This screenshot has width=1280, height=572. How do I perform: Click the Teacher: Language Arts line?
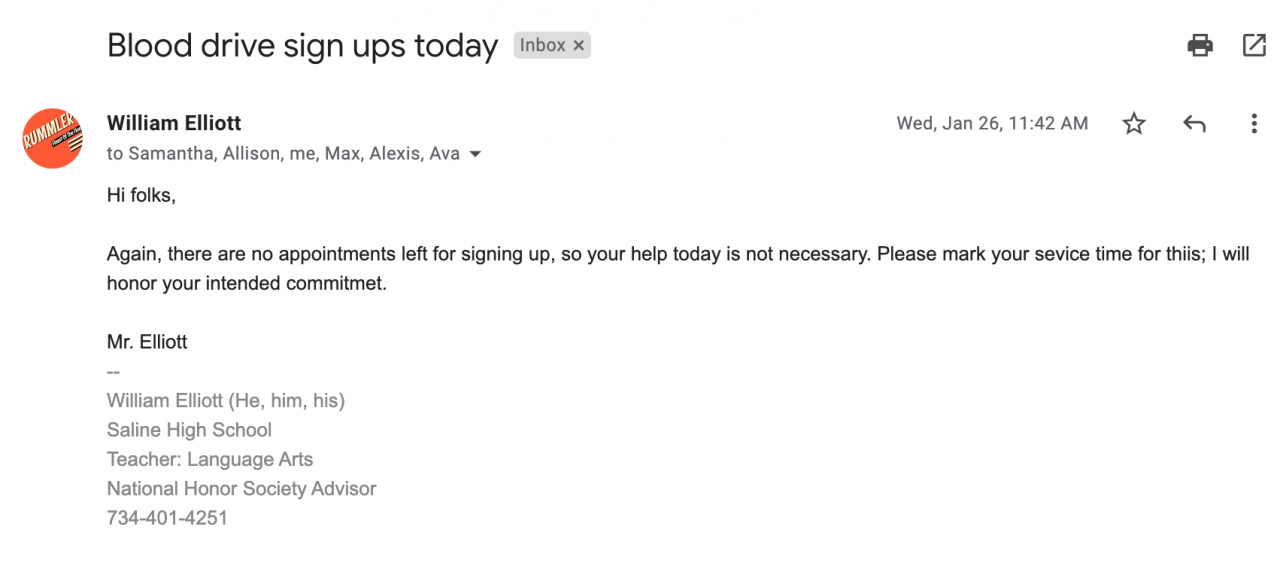210,459
